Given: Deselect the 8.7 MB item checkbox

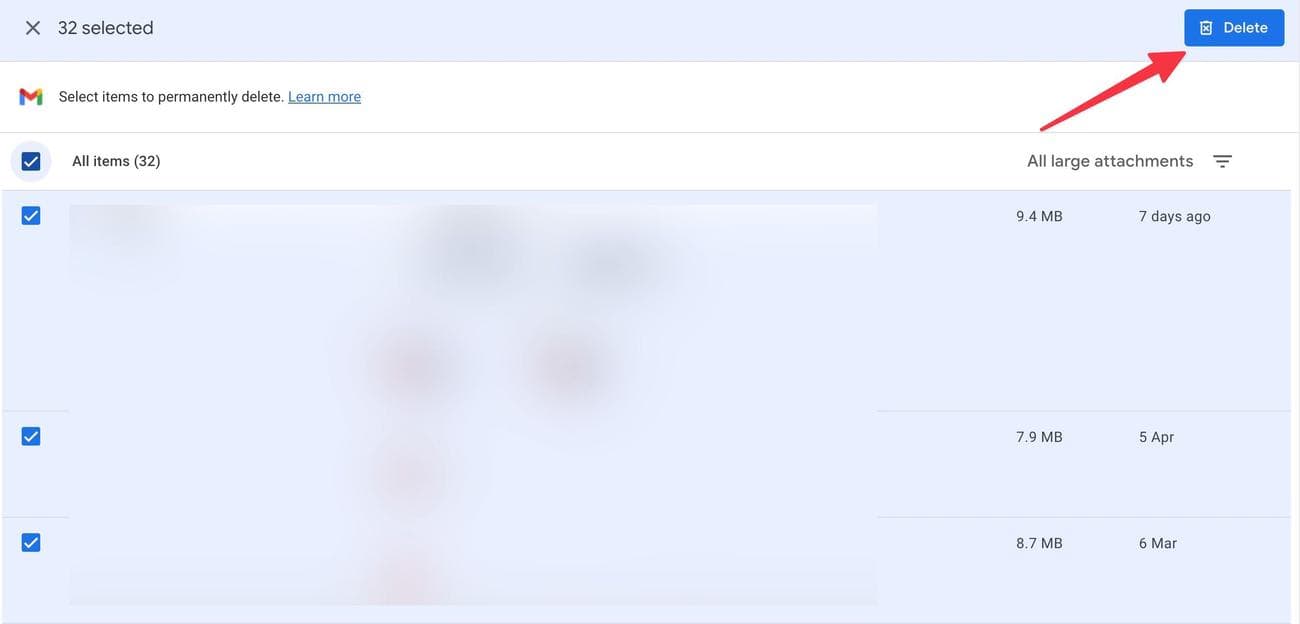Looking at the screenshot, I should (x=31, y=542).
